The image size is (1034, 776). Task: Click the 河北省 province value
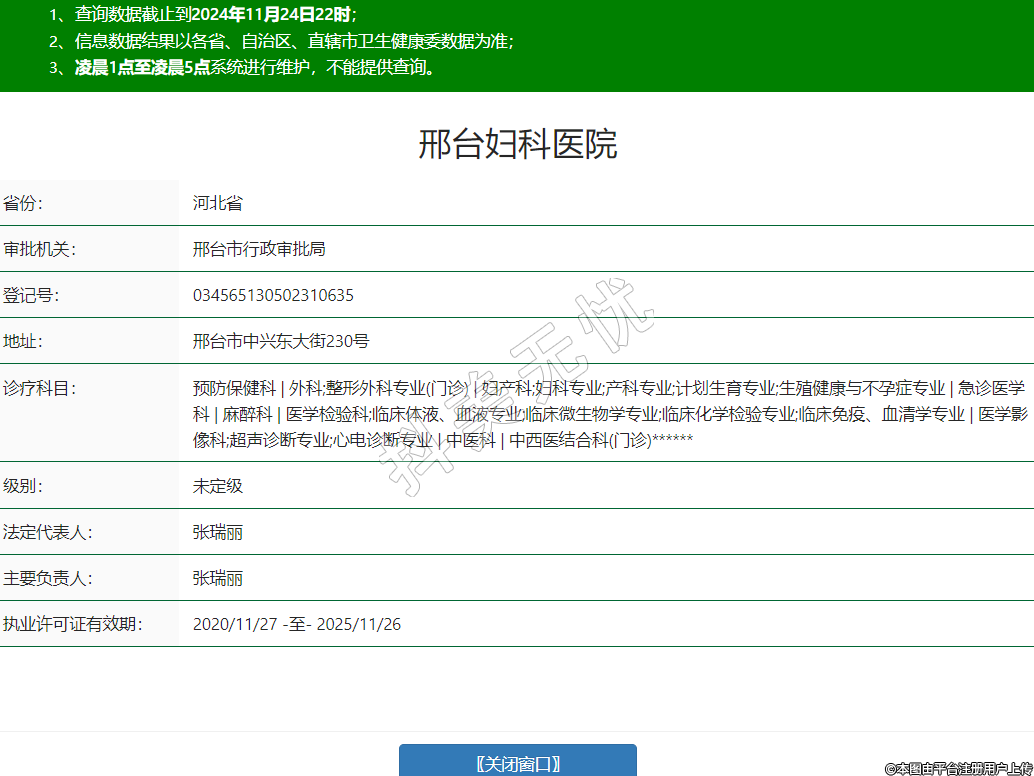pyautogui.click(x=218, y=203)
